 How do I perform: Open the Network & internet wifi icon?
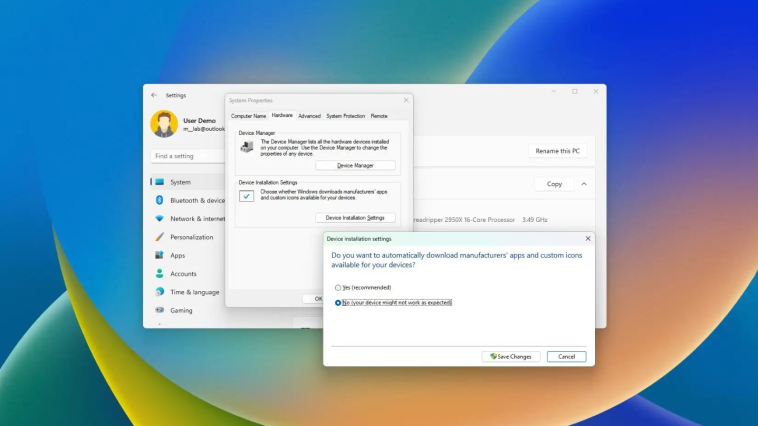pos(159,218)
